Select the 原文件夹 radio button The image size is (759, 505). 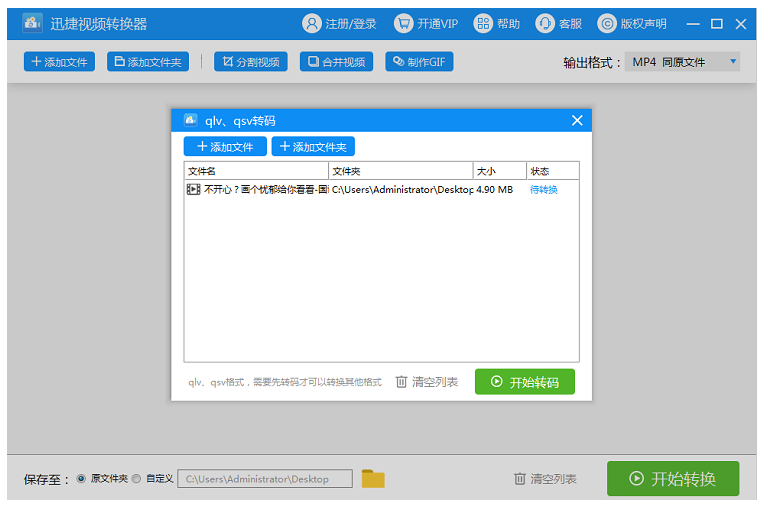tap(81, 479)
